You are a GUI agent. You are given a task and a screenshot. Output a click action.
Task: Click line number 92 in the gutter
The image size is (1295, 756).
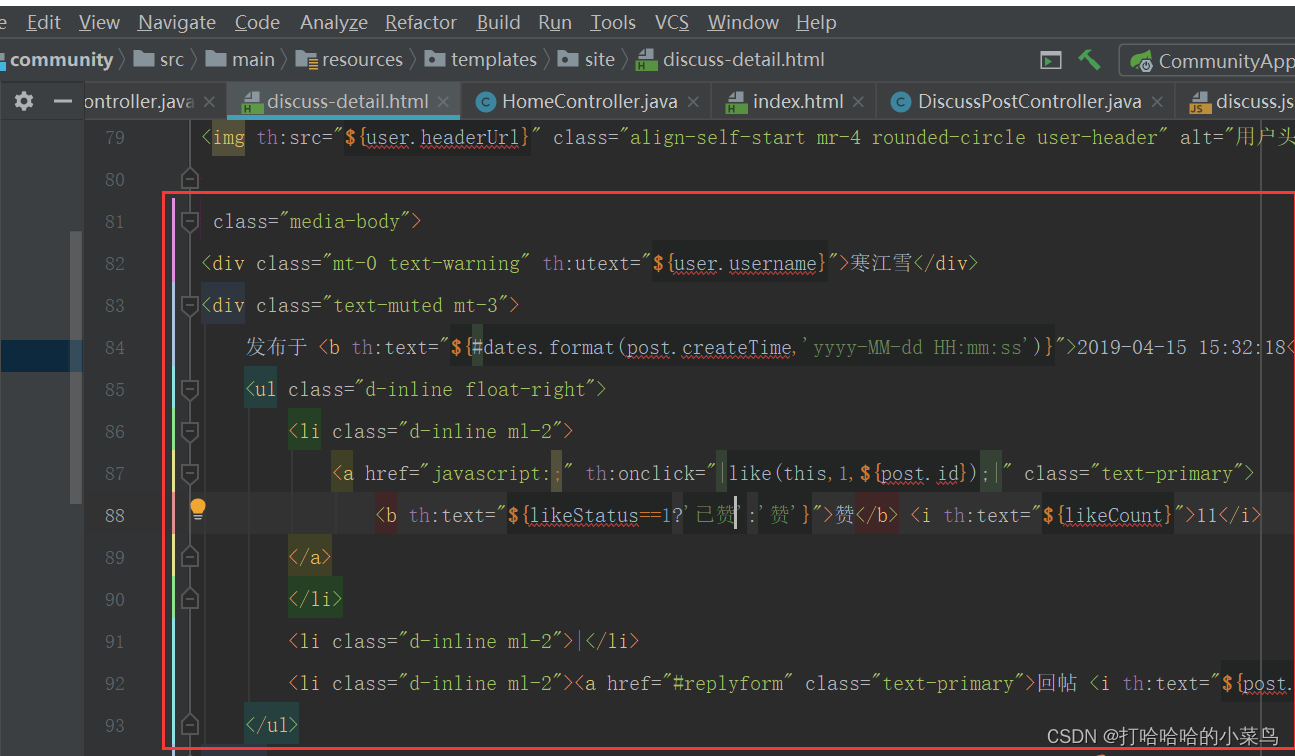(x=114, y=683)
